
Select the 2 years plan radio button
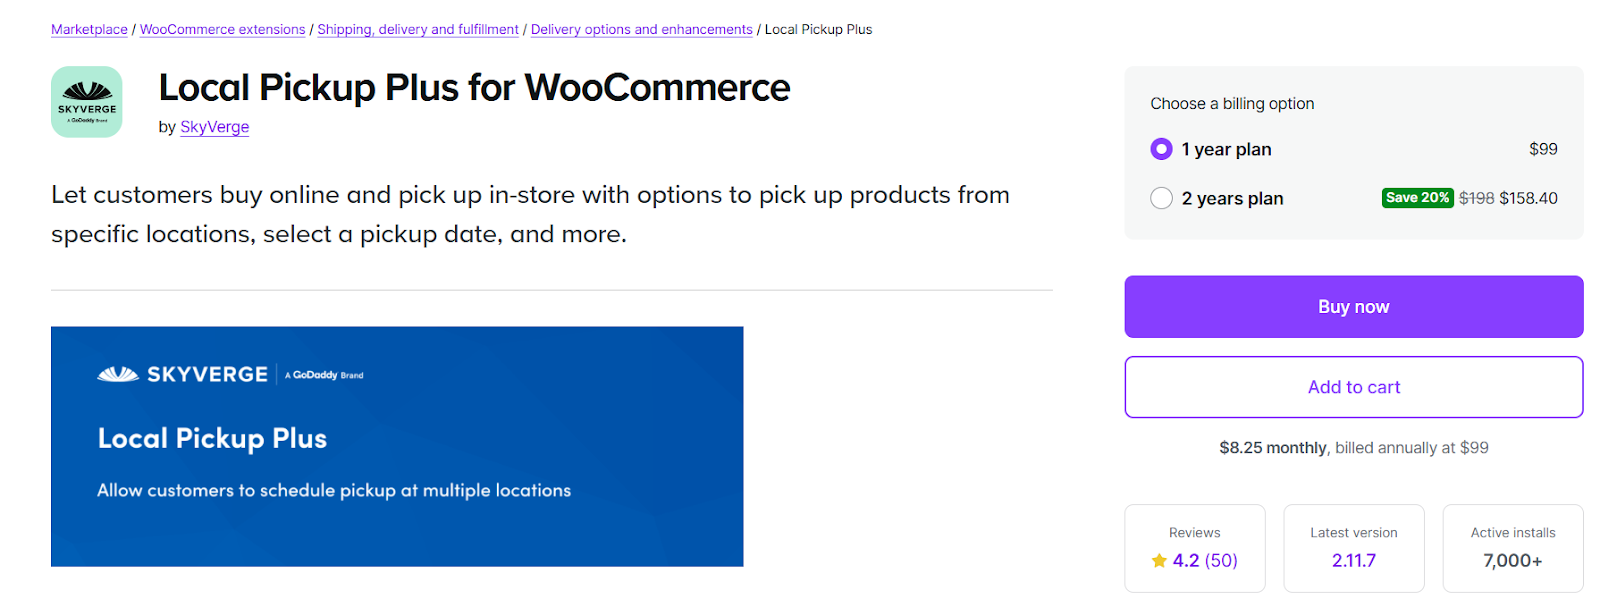point(1161,198)
